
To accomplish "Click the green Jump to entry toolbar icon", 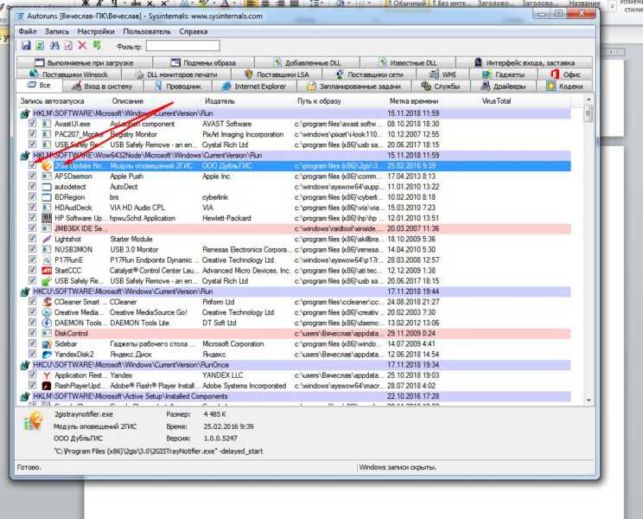I will (97, 45).
